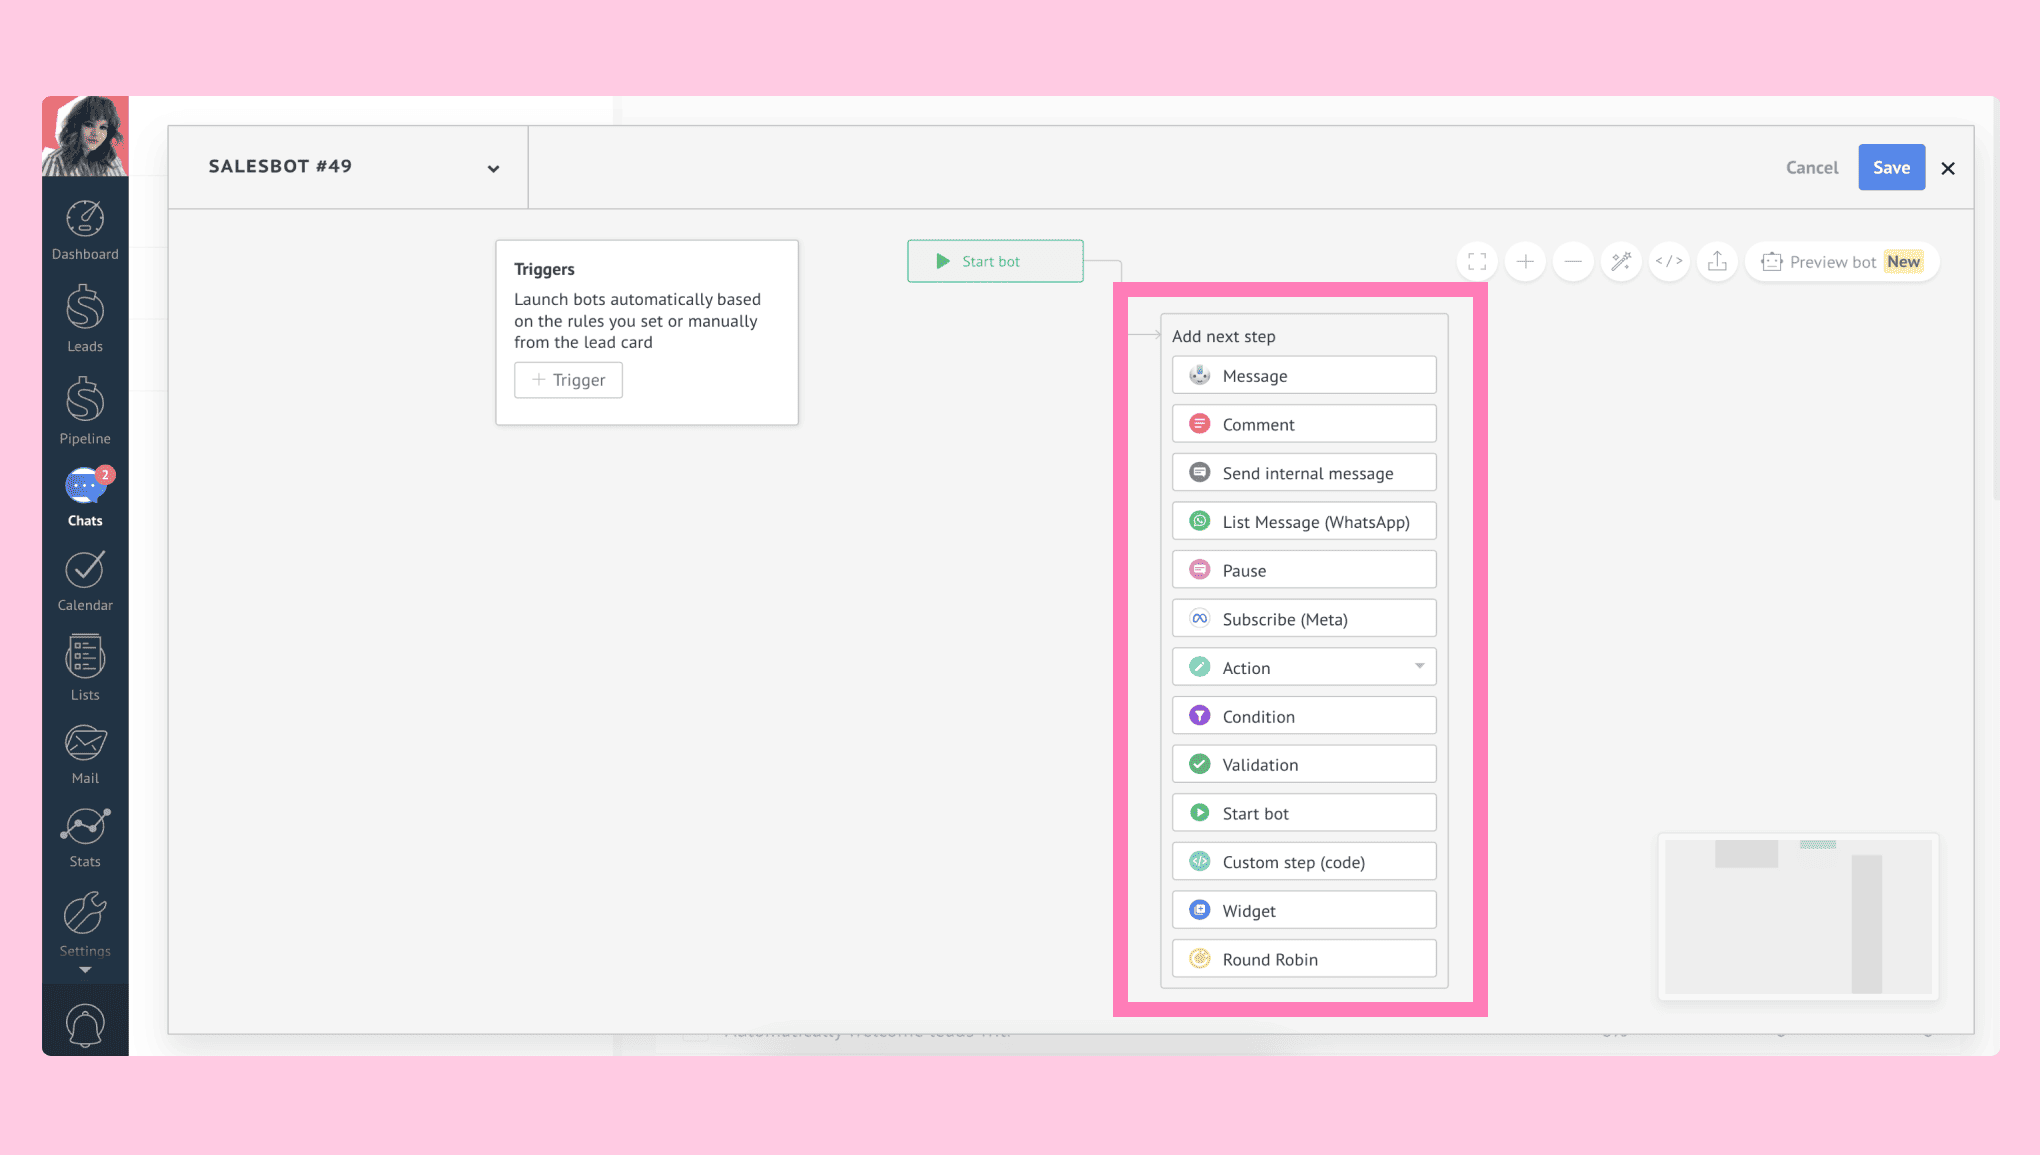Open notifications bell at sidebar bottom
Viewport: 2040px width, 1155px height.
tap(85, 1025)
